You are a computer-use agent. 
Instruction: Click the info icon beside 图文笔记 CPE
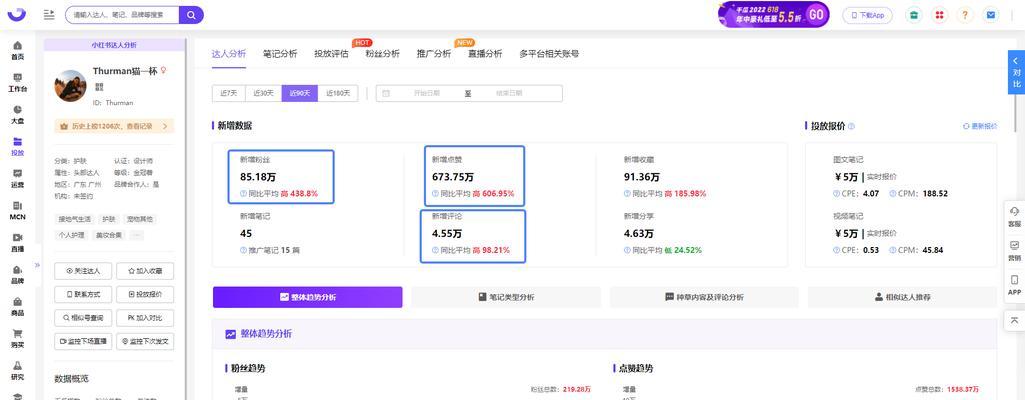836,193
